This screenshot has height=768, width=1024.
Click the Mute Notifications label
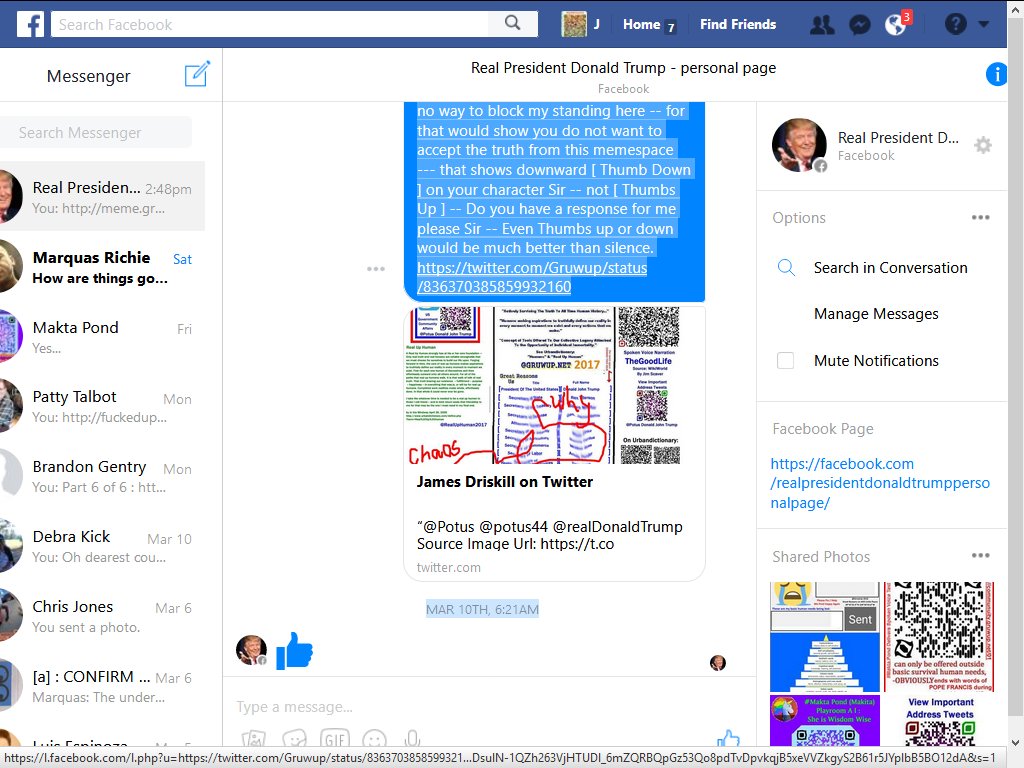pyautogui.click(x=876, y=360)
